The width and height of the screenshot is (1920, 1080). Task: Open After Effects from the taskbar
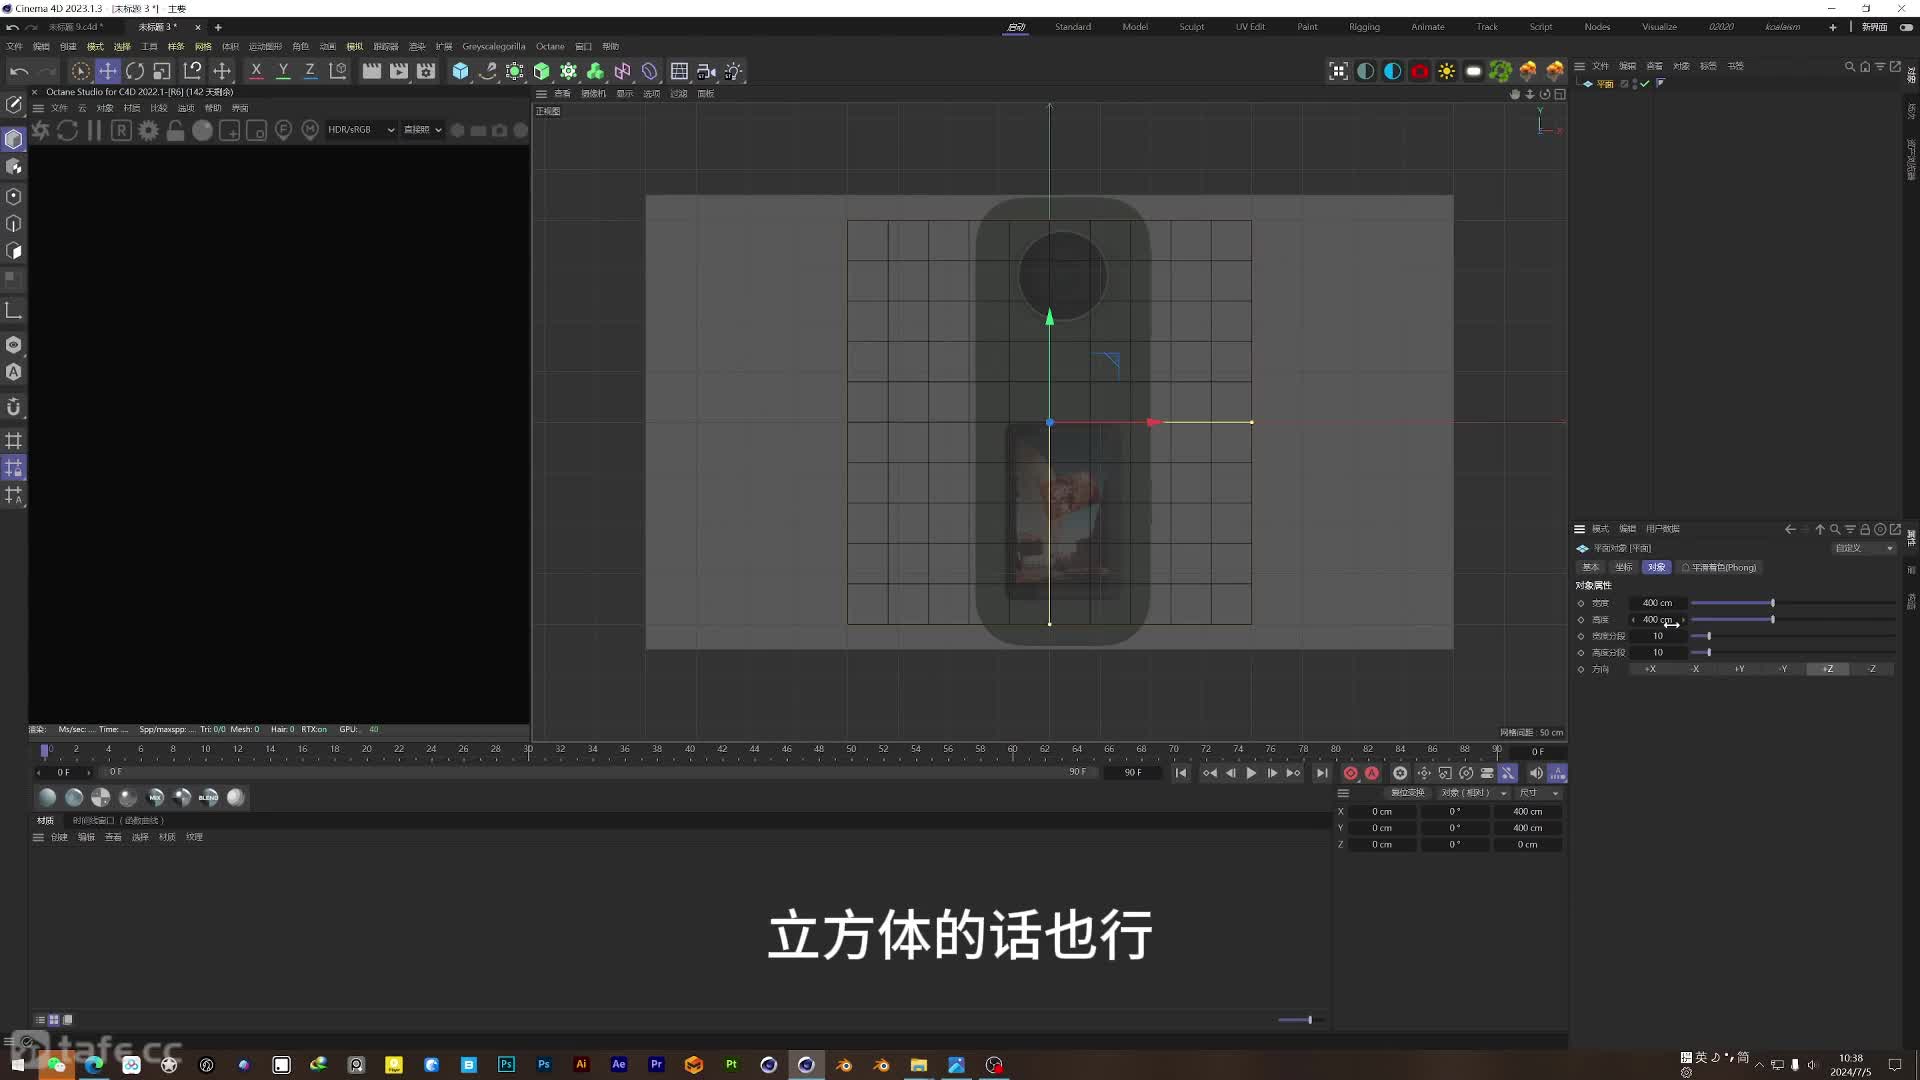[619, 1065]
